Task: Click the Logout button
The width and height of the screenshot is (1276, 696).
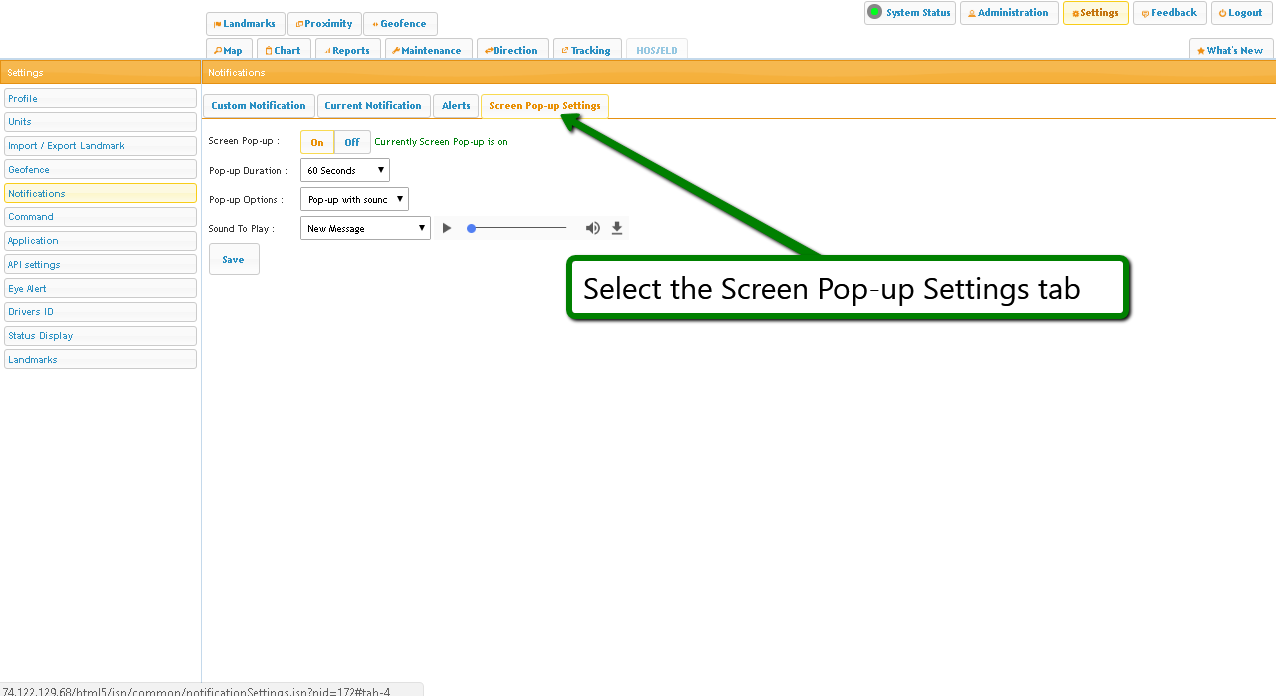Action: tap(1241, 13)
